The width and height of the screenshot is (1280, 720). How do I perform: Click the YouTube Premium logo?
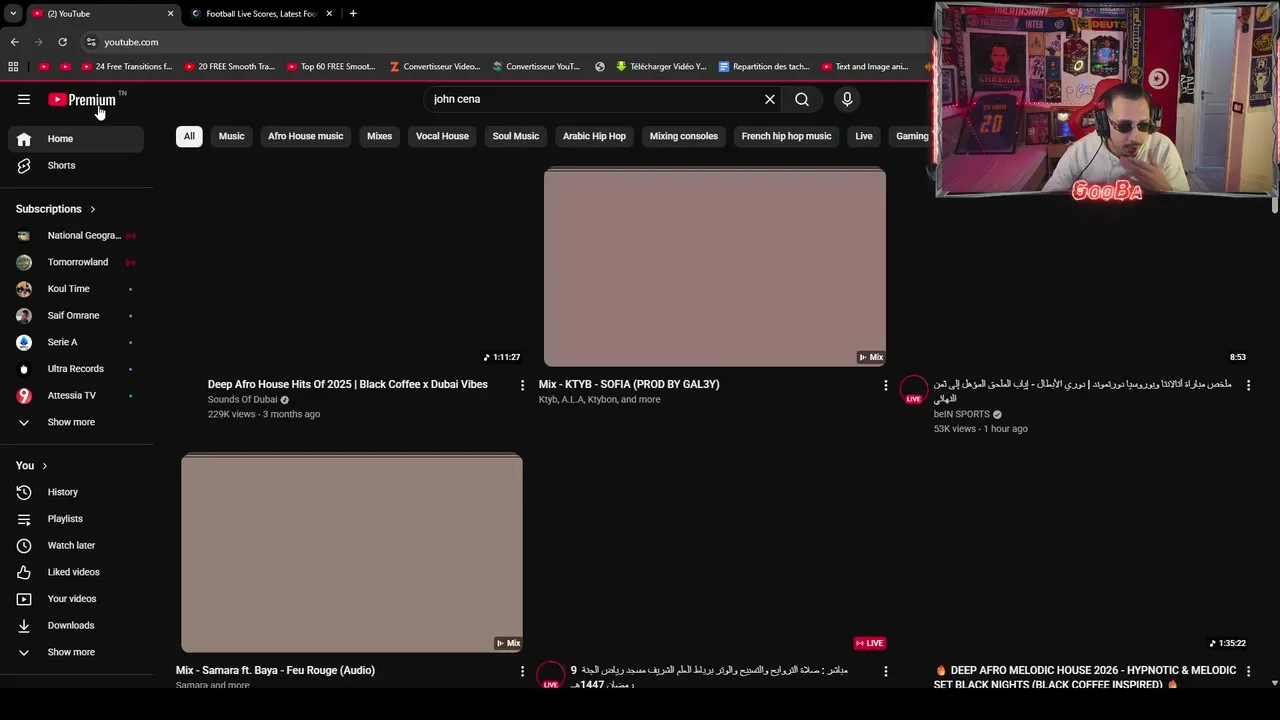[82, 100]
